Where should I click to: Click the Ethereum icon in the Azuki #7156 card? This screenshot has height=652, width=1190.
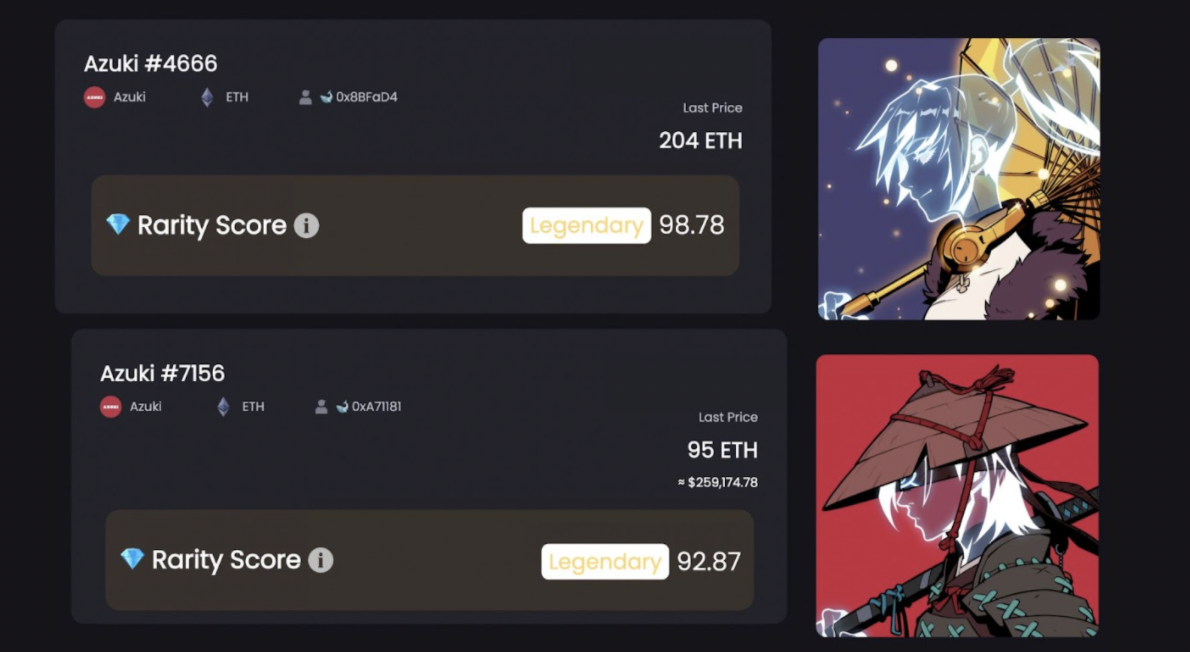pos(223,407)
